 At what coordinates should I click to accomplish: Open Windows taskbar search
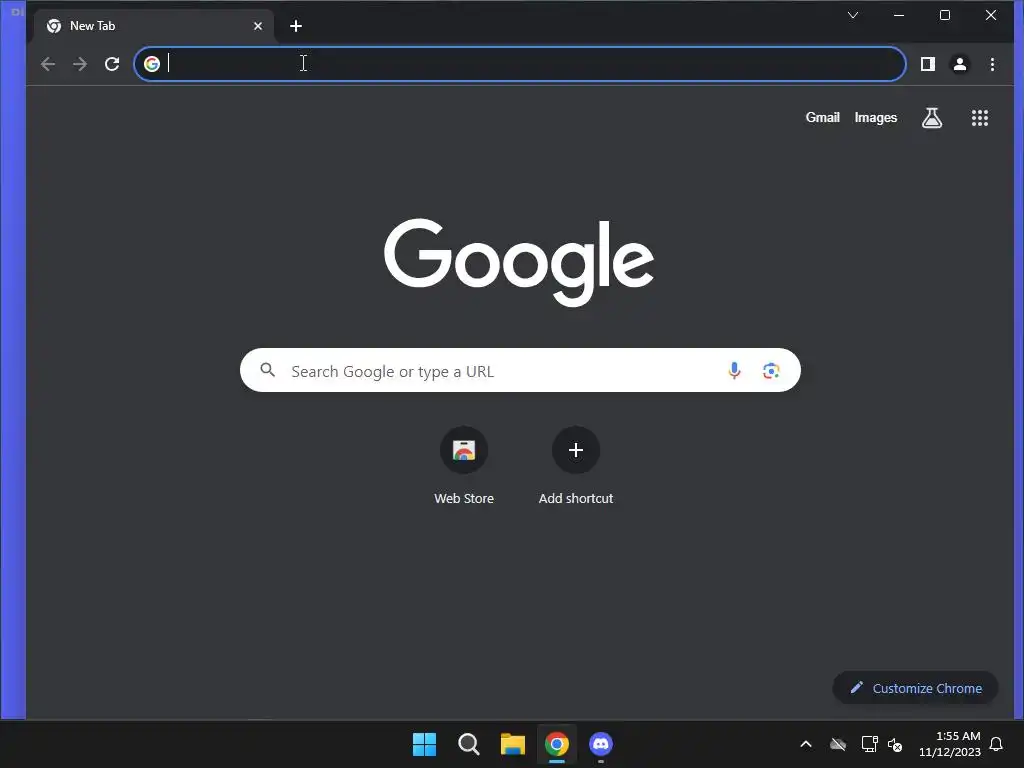click(x=468, y=744)
